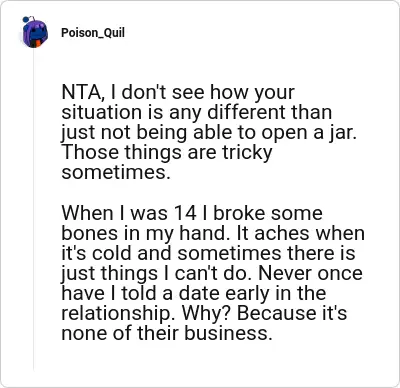Click the word 'sometimes.' ending the first paragraph
This screenshot has width=400, height=388.
tap(116, 172)
